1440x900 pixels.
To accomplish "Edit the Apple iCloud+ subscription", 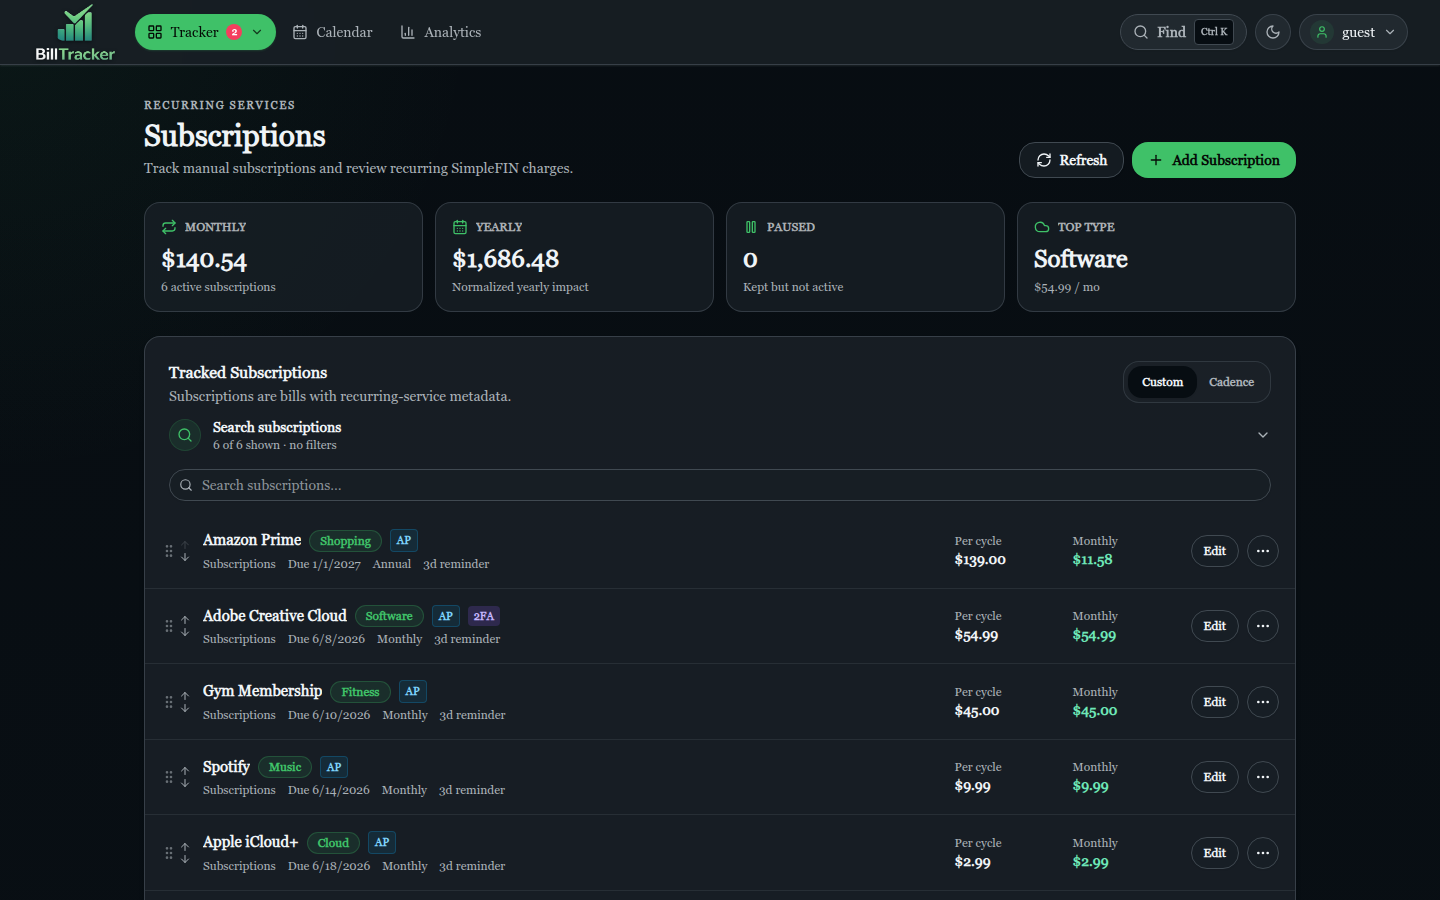I will coord(1215,853).
